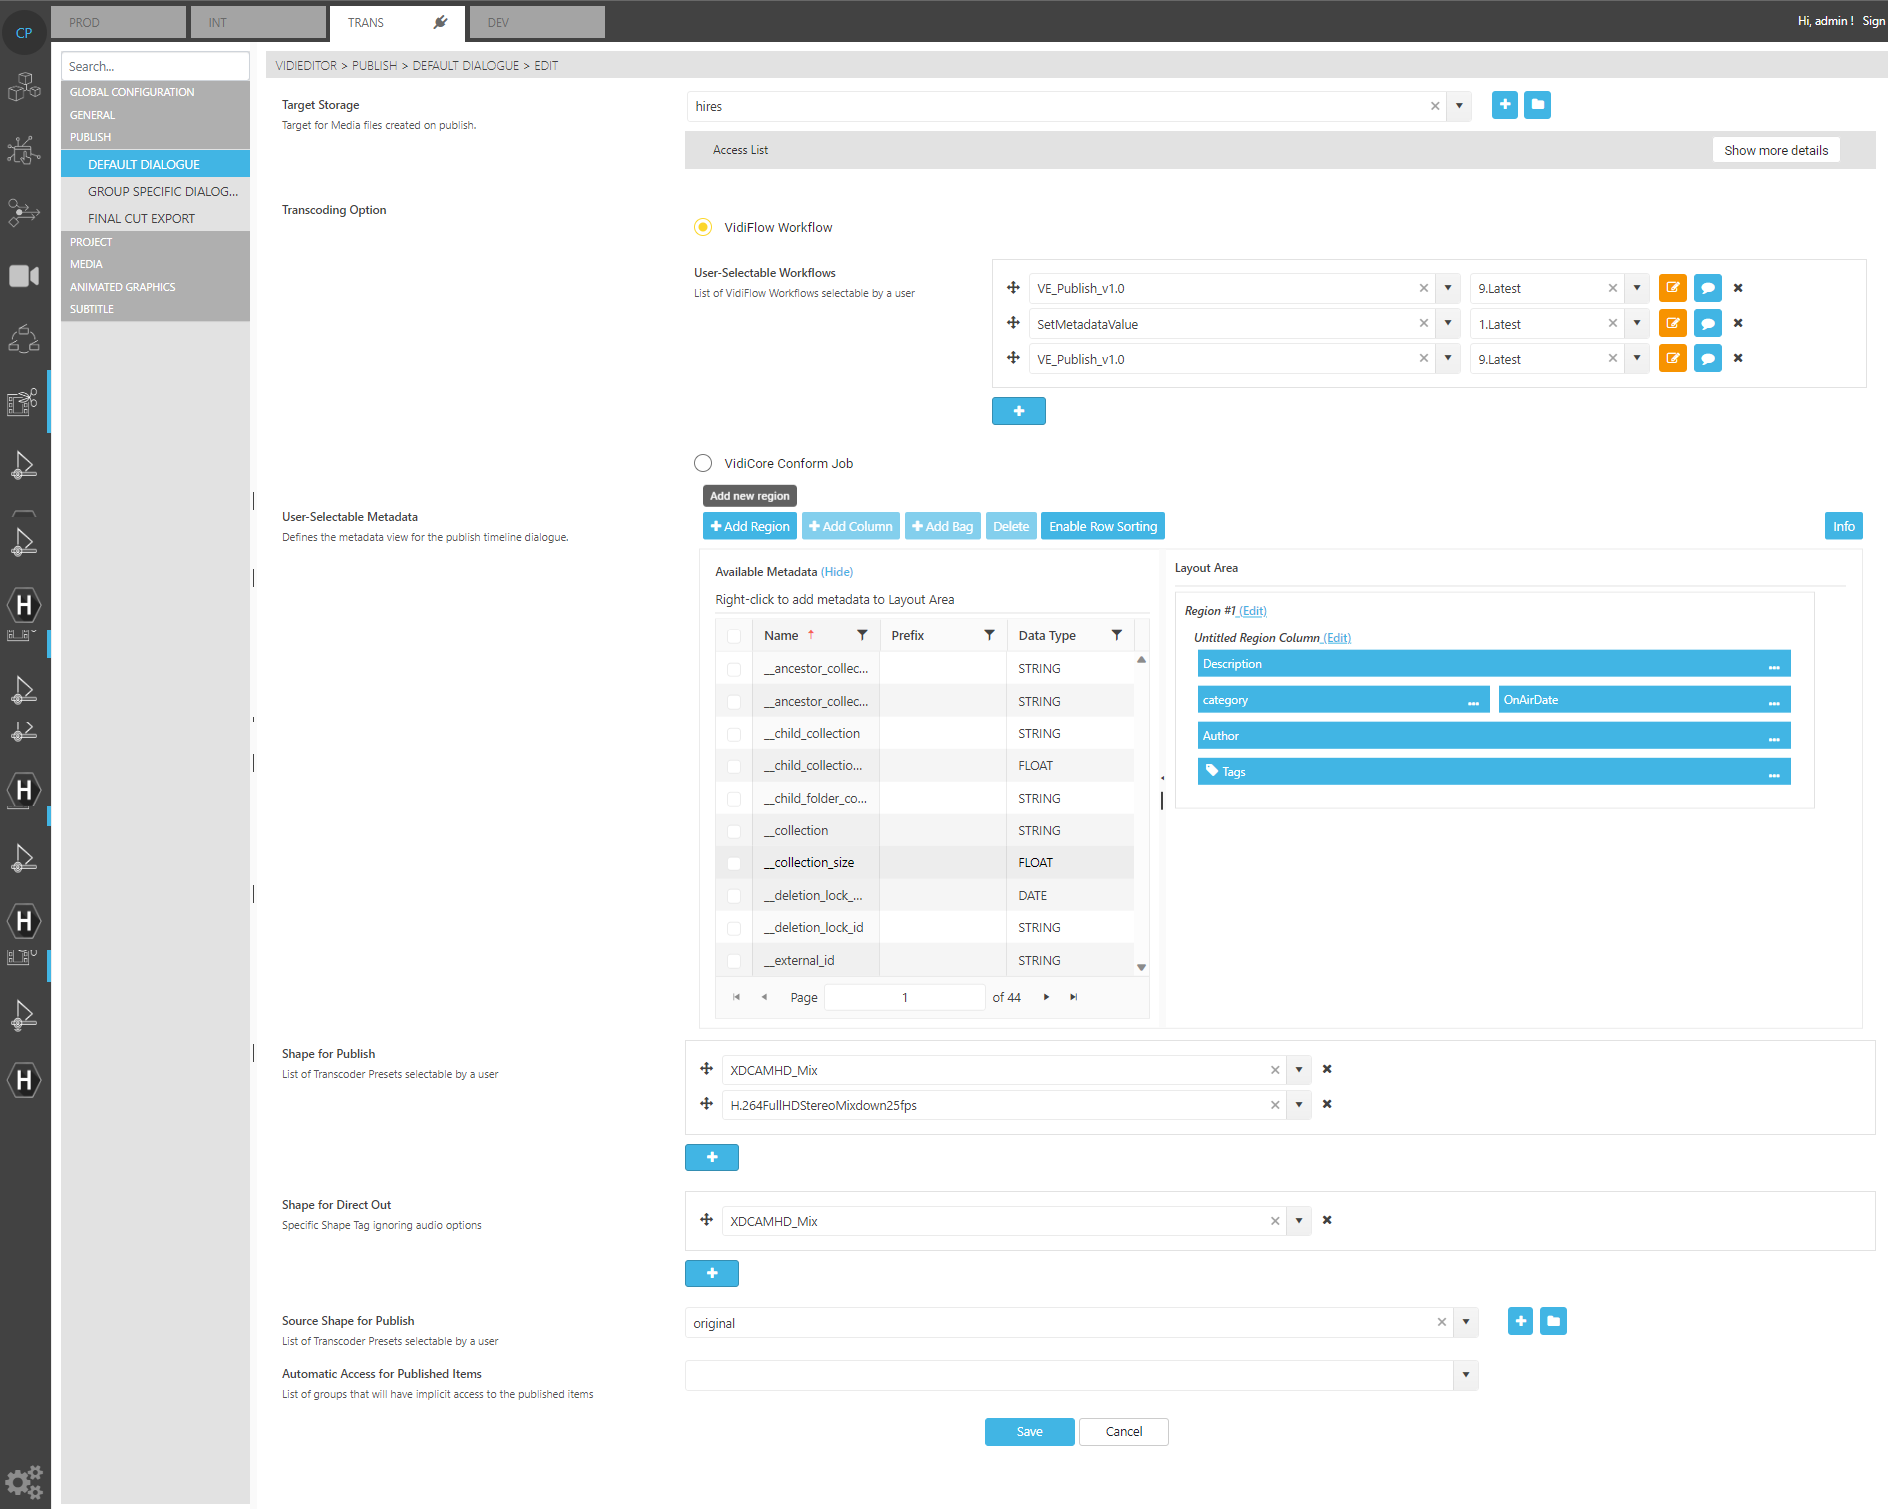This screenshot has height=1509, width=1888.
Task: Click inside the metadata search field
Action: click(x=155, y=65)
